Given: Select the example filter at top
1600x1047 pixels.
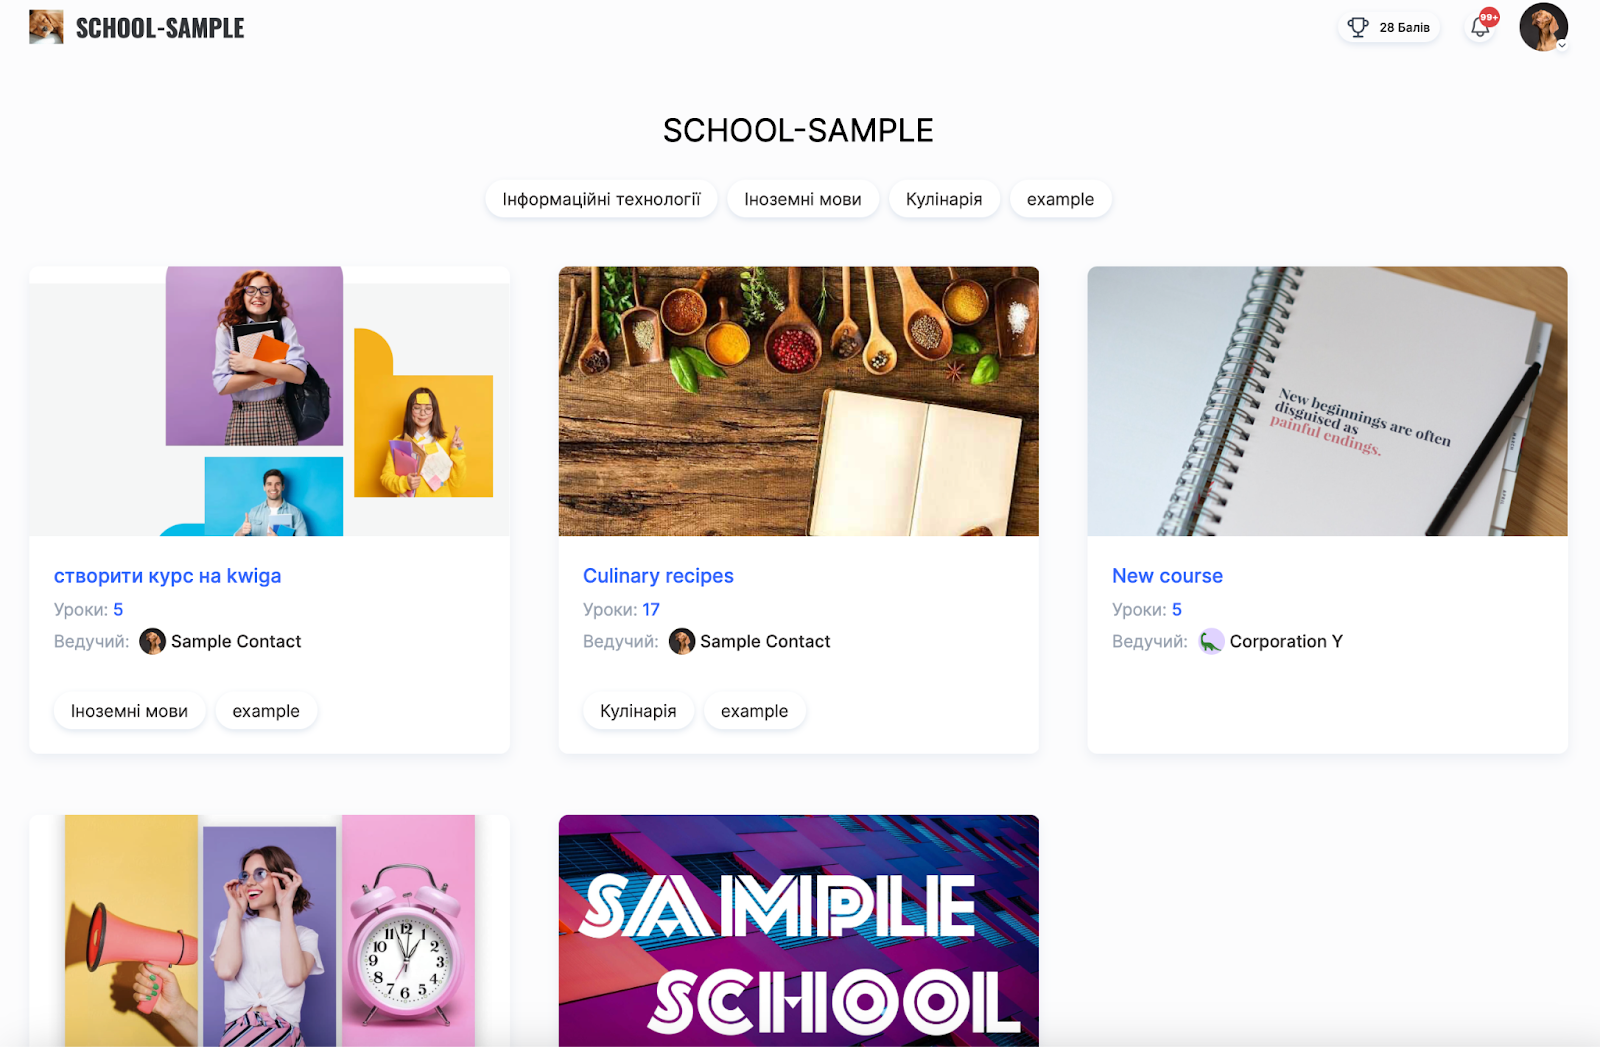Looking at the screenshot, I should pyautogui.click(x=1060, y=199).
